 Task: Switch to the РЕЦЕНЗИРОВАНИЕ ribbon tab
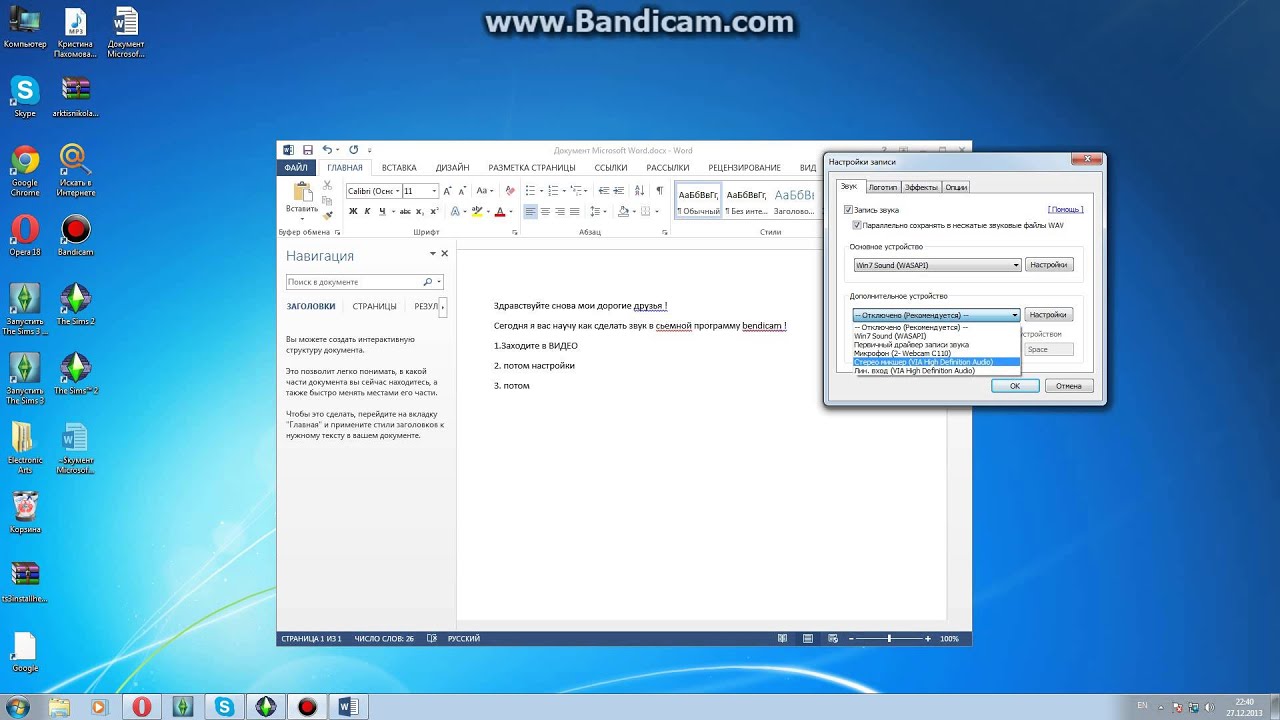(744, 168)
